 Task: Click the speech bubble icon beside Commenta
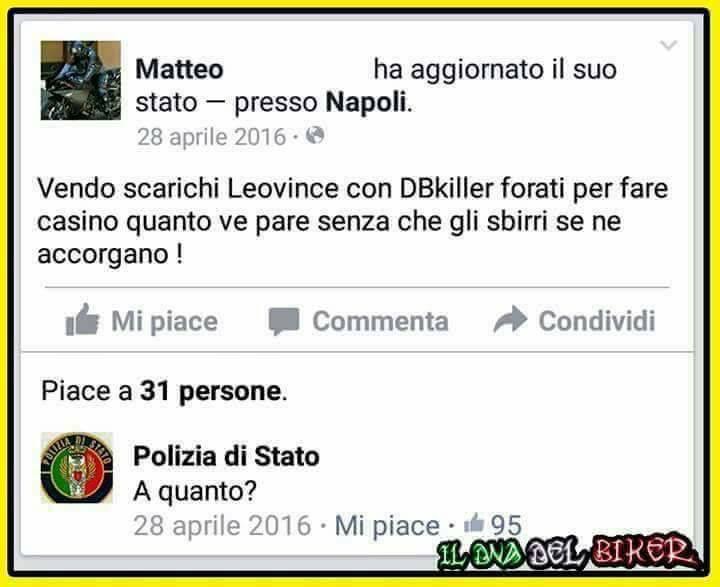[x=284, y=321]
